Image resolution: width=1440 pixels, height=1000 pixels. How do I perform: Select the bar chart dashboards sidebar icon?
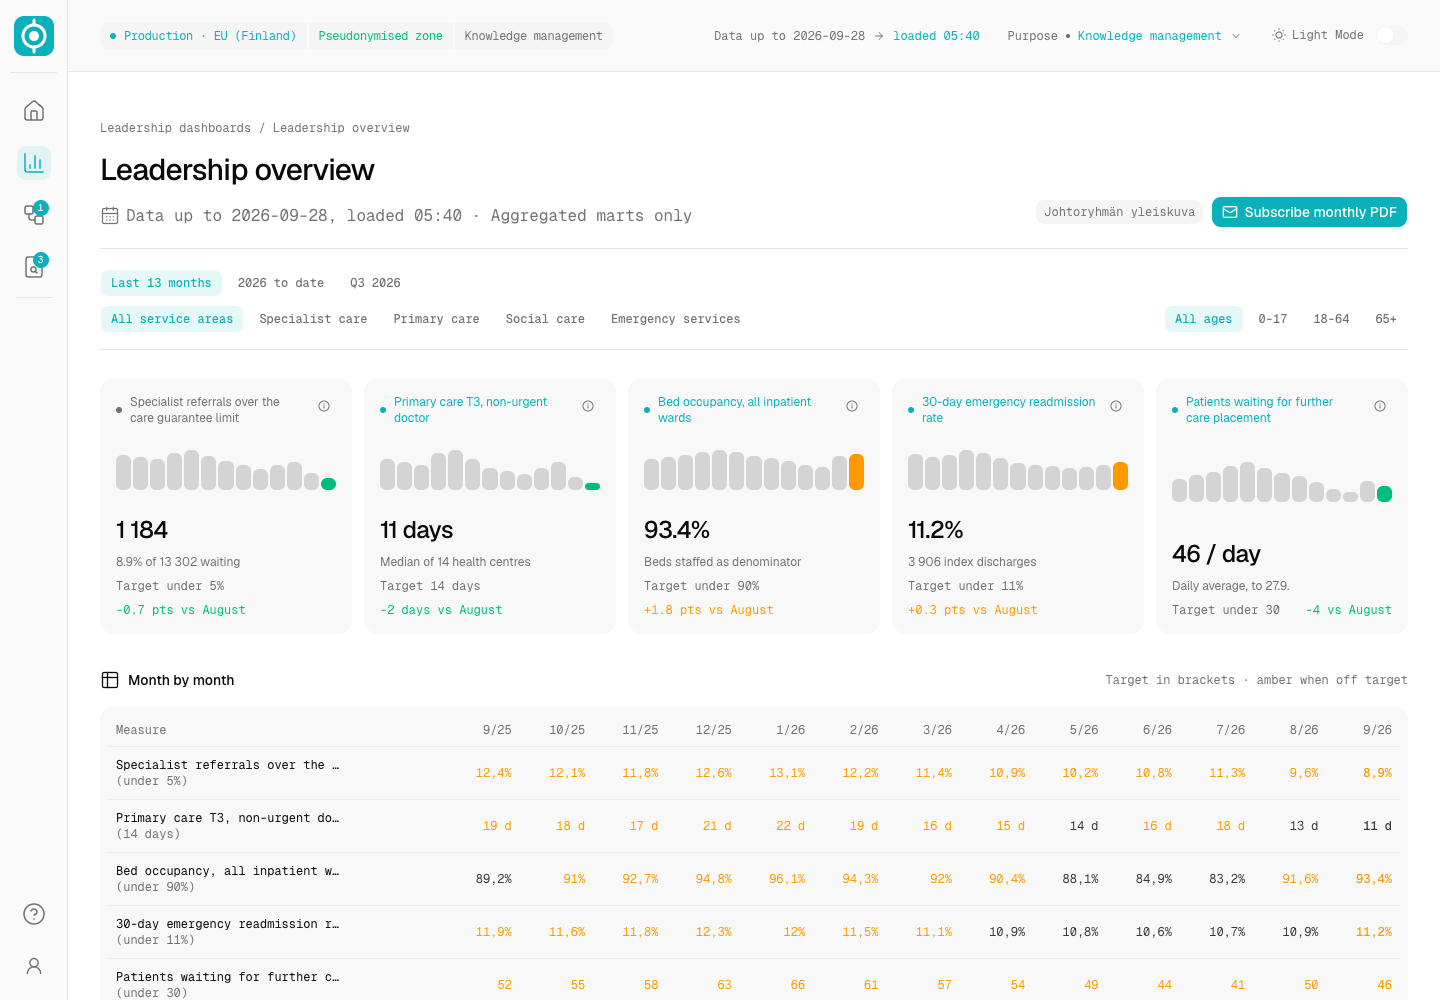point(34,162)
